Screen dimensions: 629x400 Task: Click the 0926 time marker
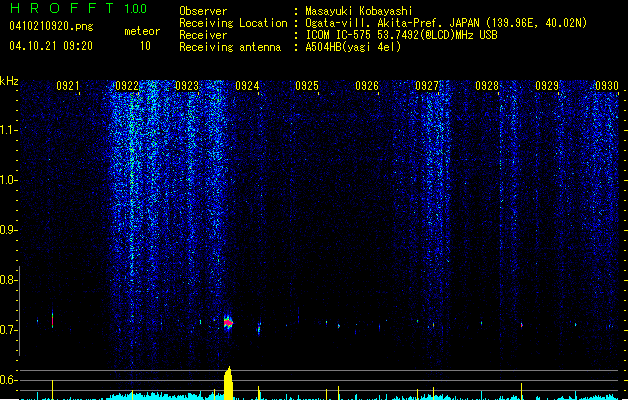click(367, 86)
